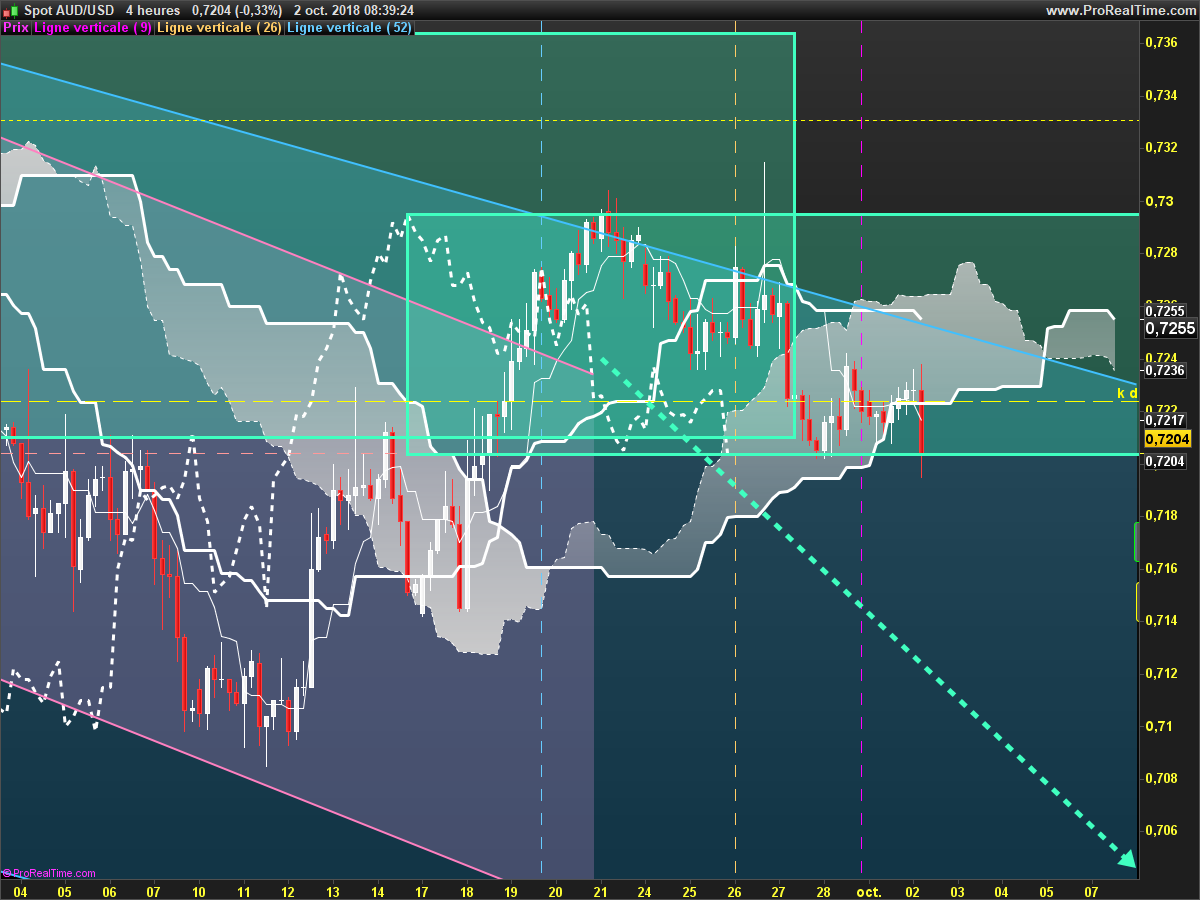Click date 14 on time axis

click(x=377, y=891)
